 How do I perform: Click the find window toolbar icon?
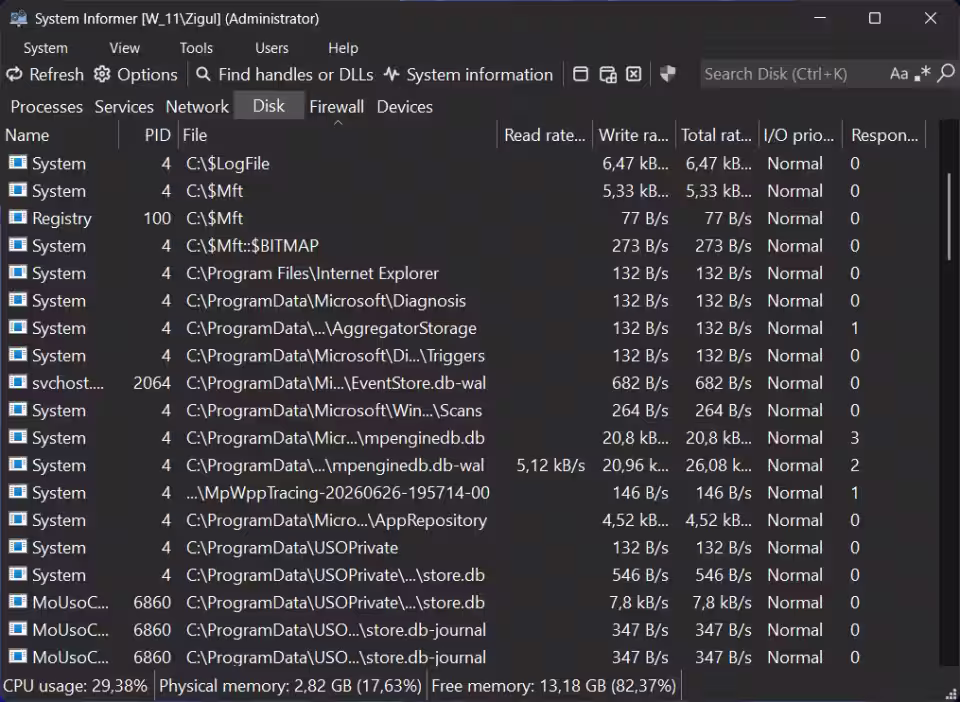point(580,75)
